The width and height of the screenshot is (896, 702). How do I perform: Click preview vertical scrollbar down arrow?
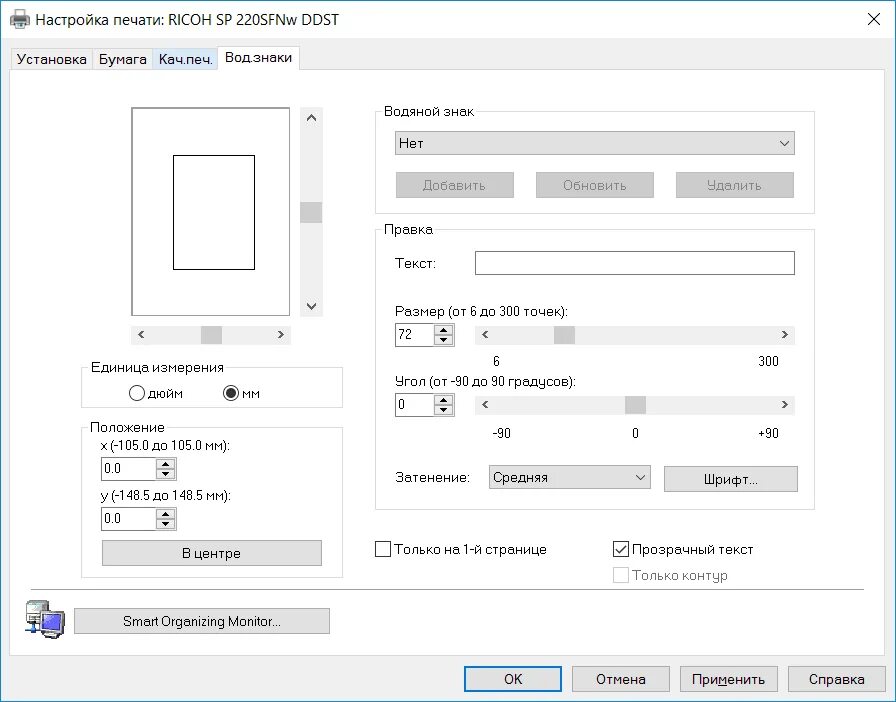[x=311, y=306]
